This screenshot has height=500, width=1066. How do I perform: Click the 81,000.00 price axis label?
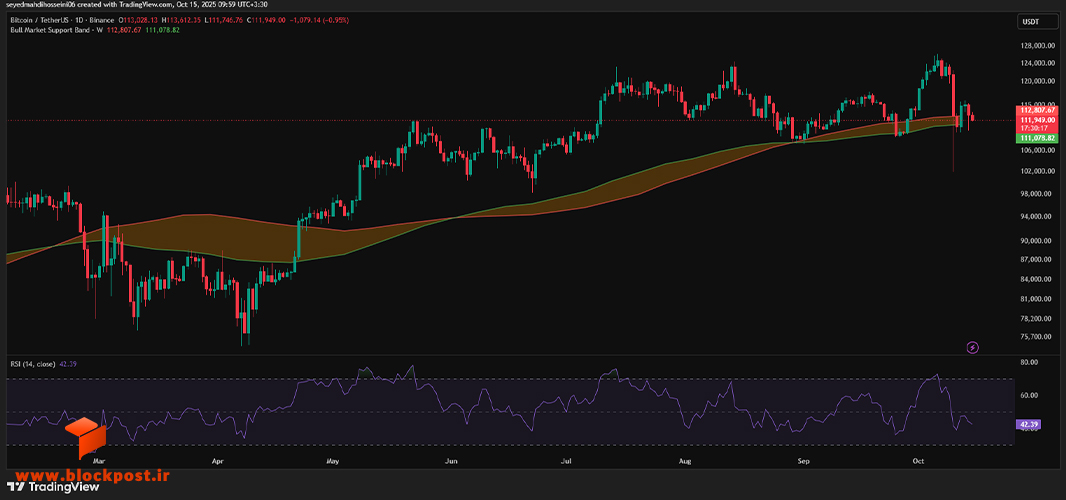coord(1035,299)
